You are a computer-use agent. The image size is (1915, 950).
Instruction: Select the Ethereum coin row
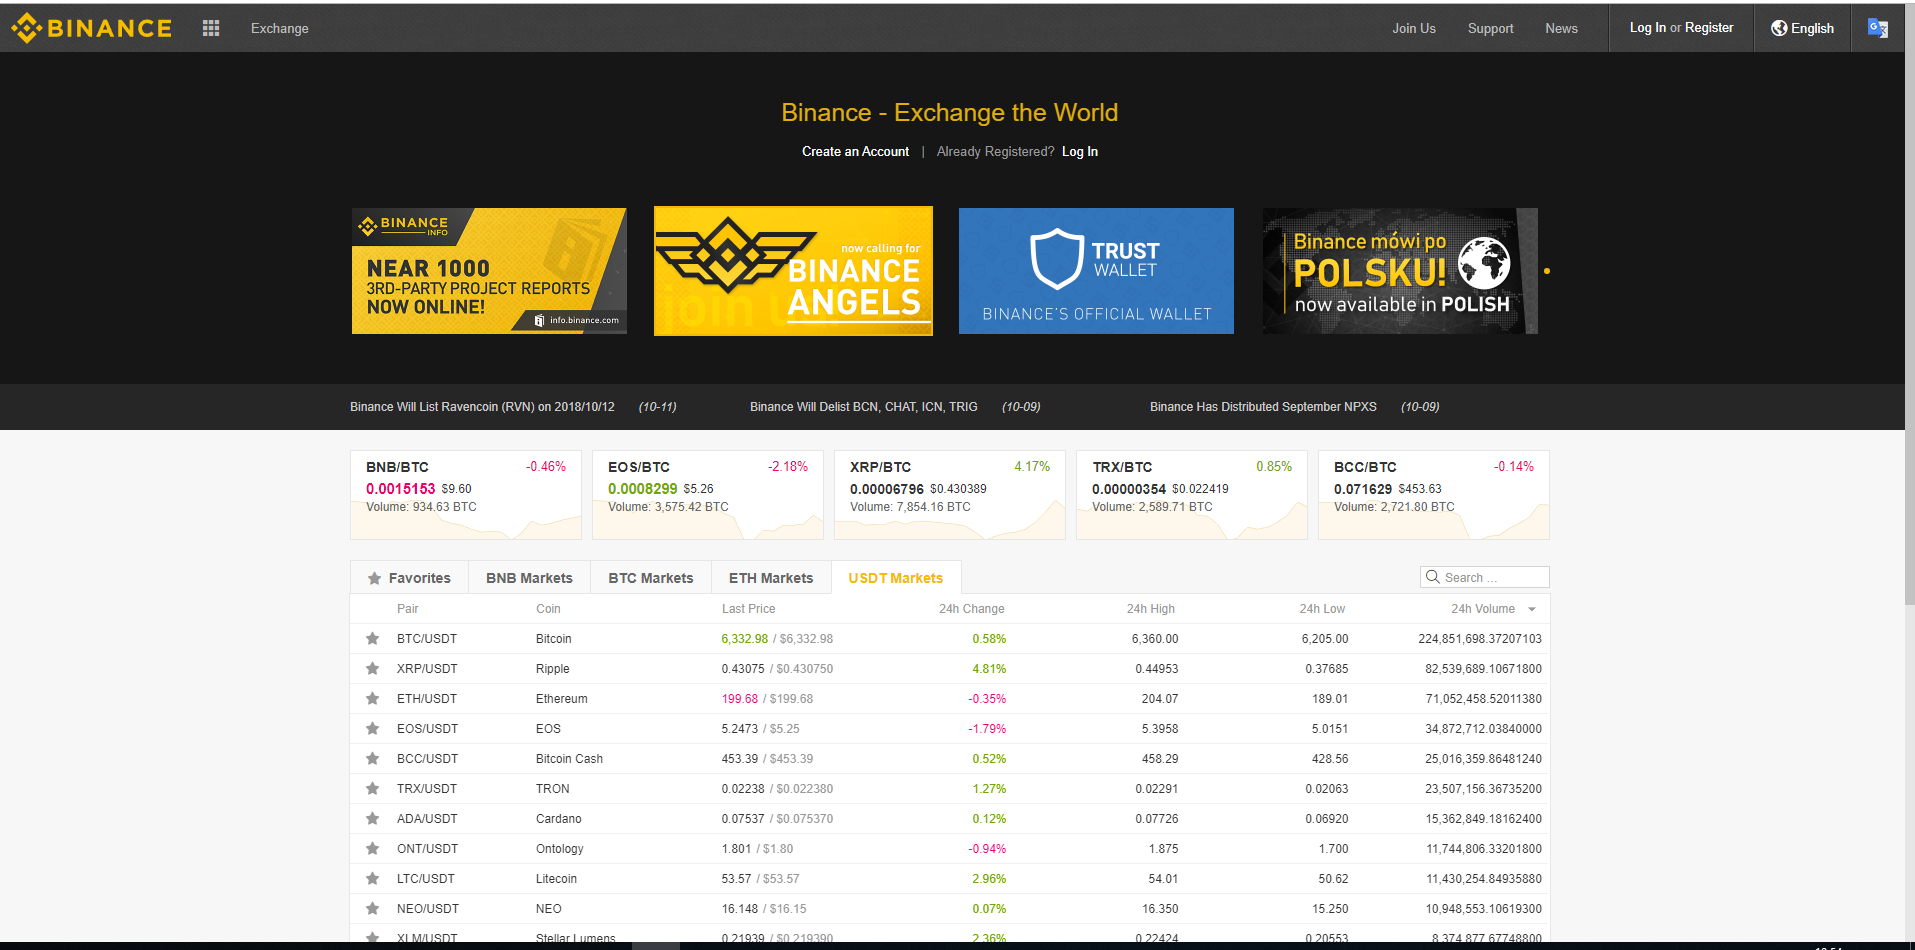tap(950, 699)
